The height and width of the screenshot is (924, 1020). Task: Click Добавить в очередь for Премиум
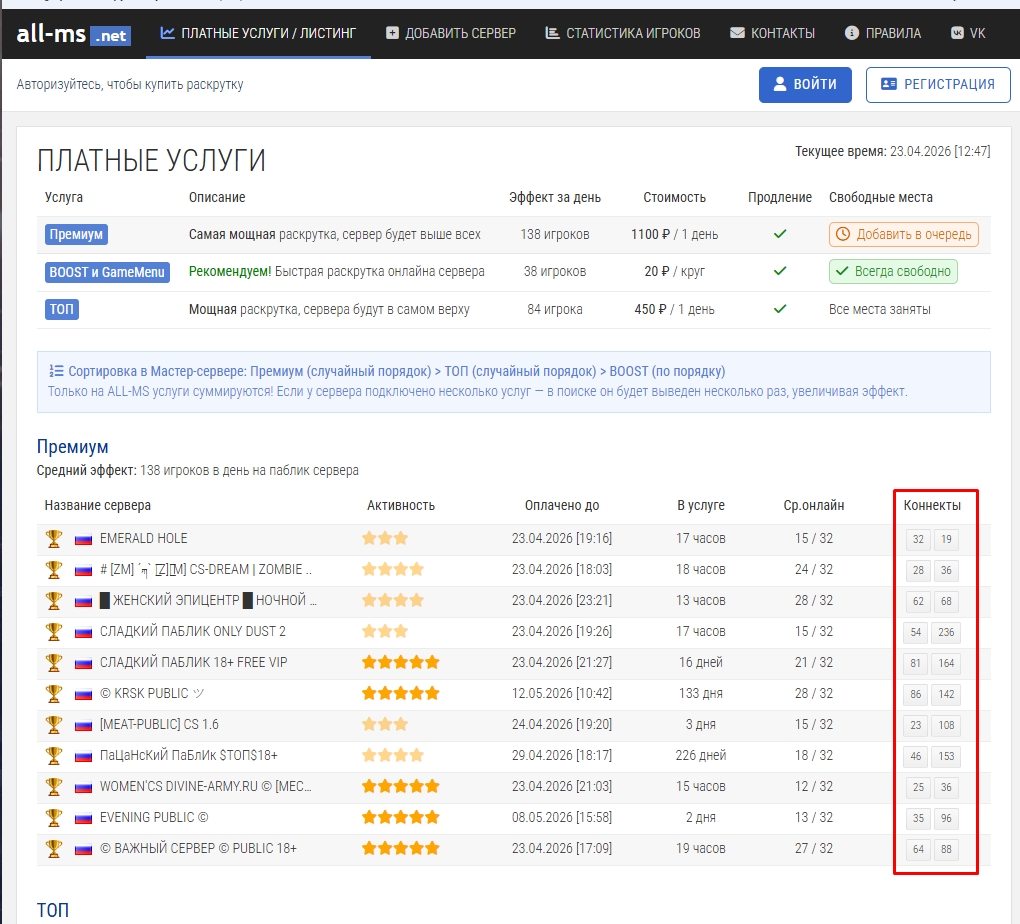pyautogui.click(x=903, y=234)
